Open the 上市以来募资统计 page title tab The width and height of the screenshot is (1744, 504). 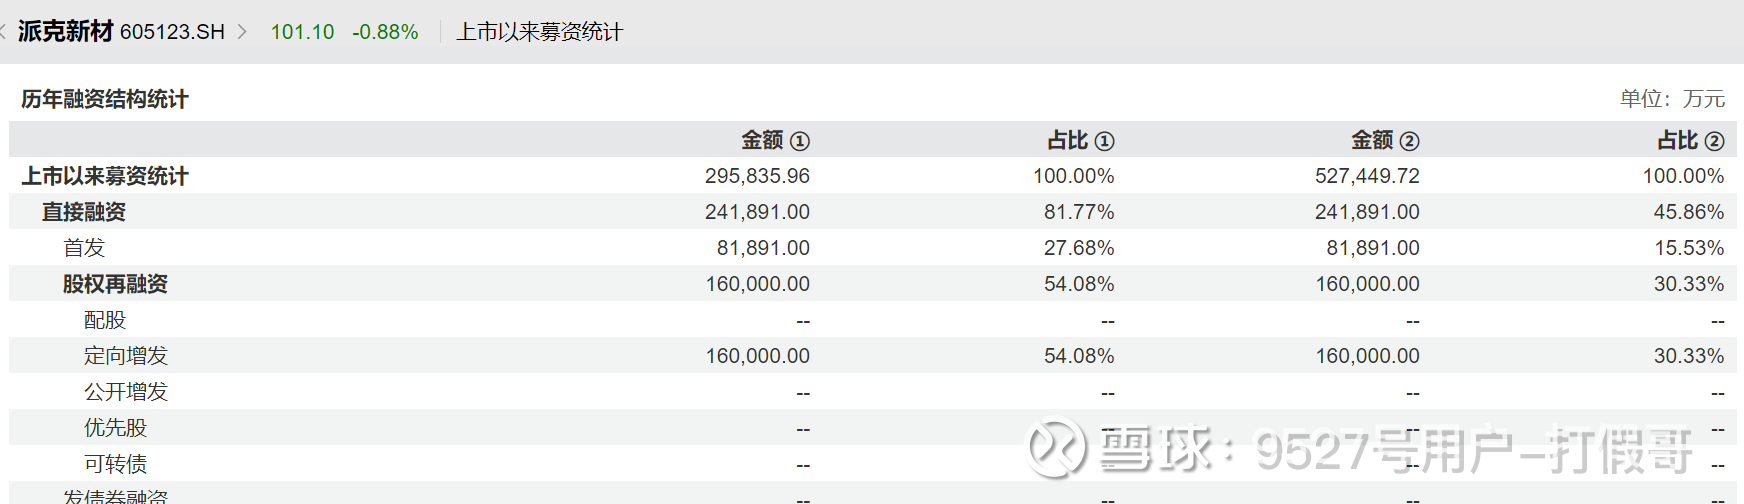[539, 32]
